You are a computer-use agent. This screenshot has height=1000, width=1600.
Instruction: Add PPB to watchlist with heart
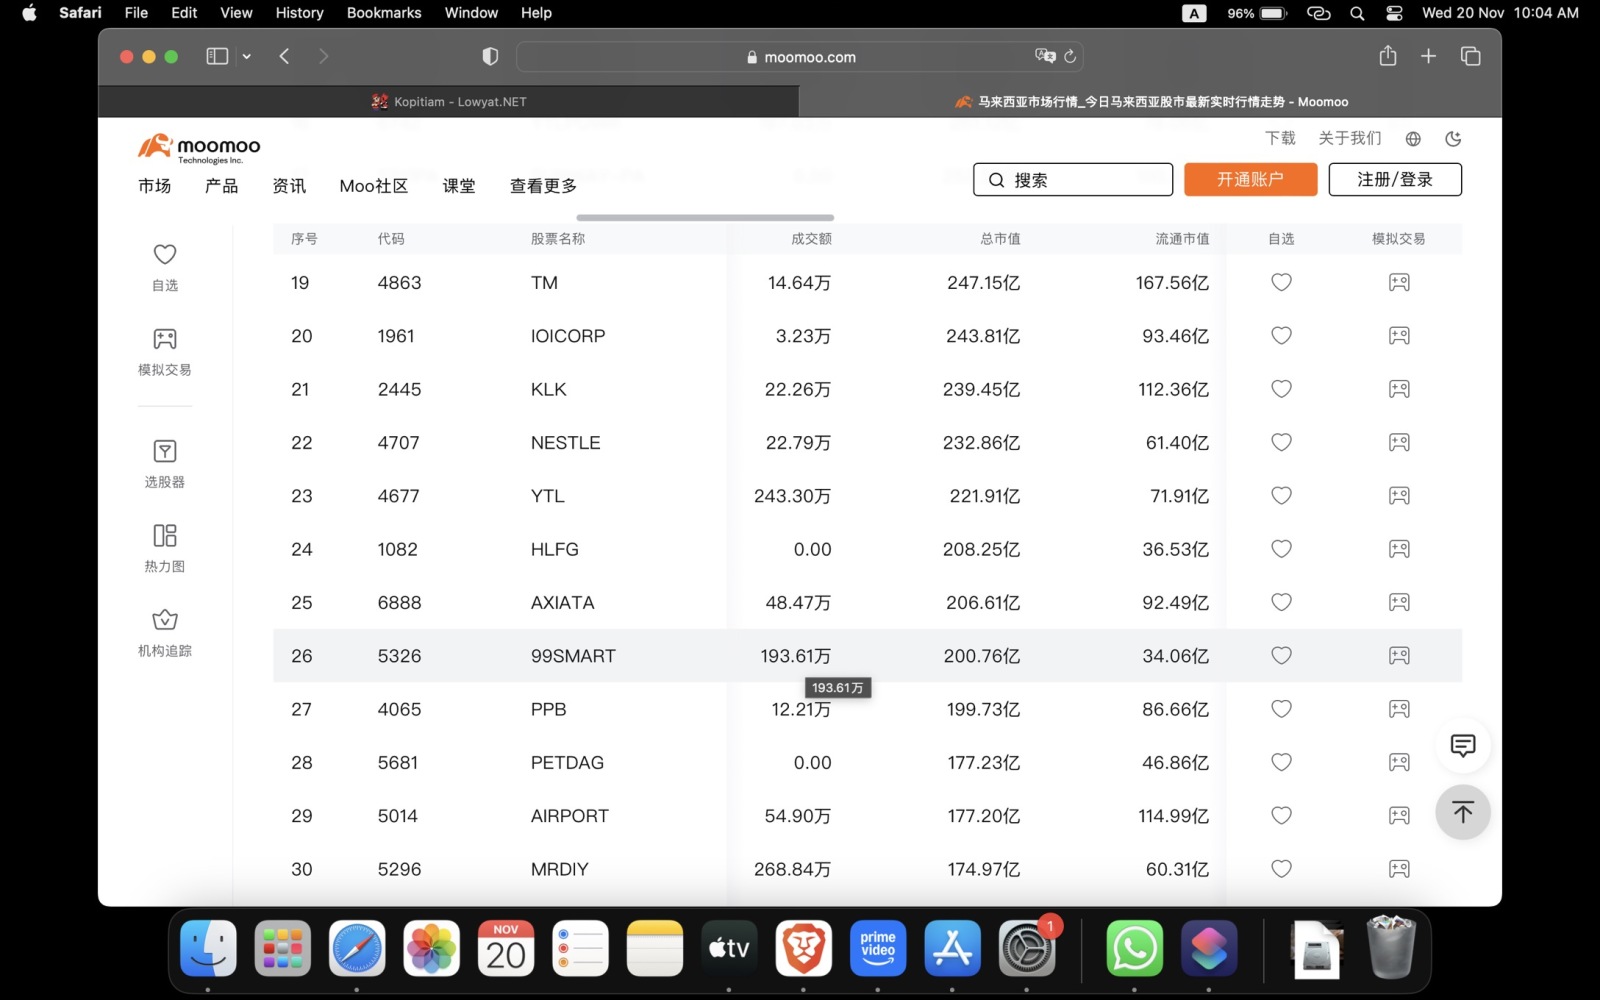pyautogui.click(x=1281, y=709)
